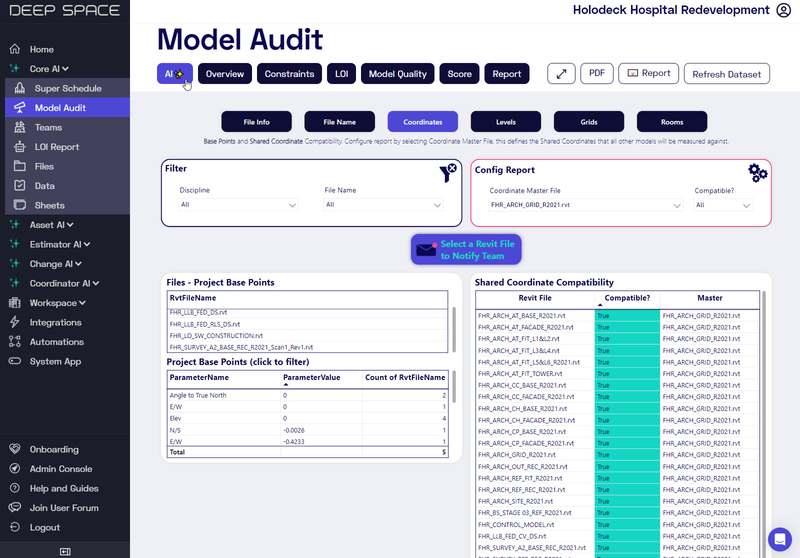Select the FHR_LLB_FED_DS.rvt row

click(200, 313)
